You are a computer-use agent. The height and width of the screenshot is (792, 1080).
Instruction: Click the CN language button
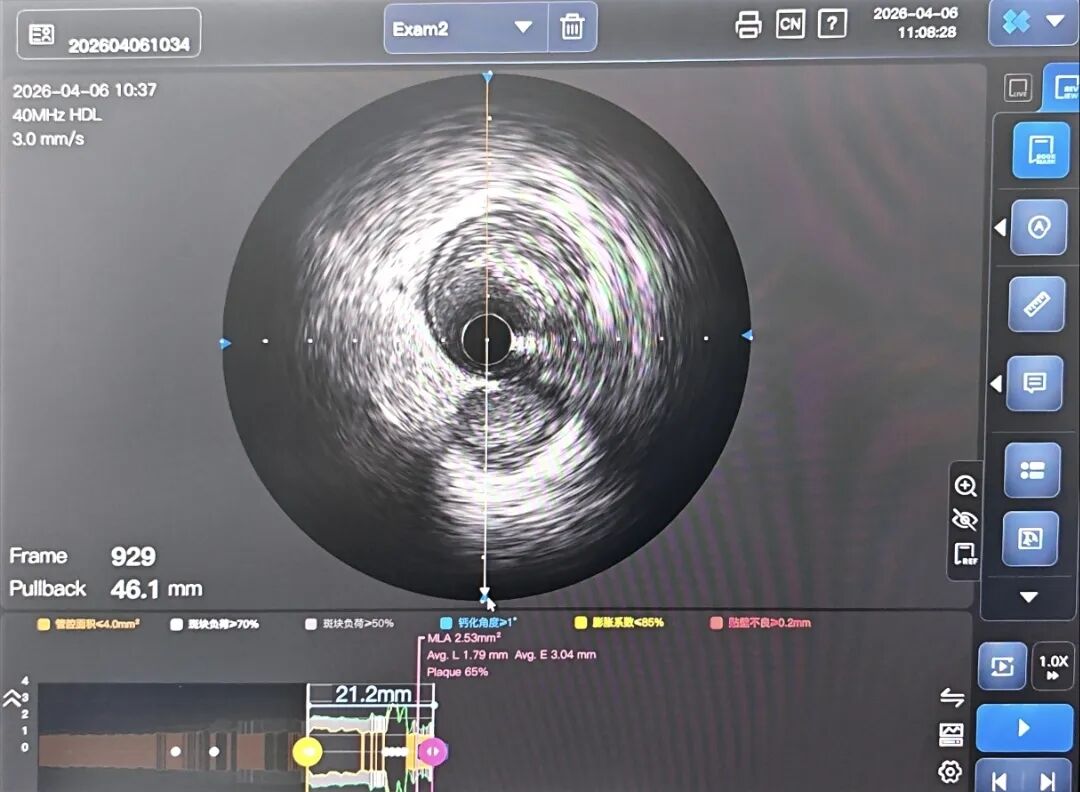790,23
